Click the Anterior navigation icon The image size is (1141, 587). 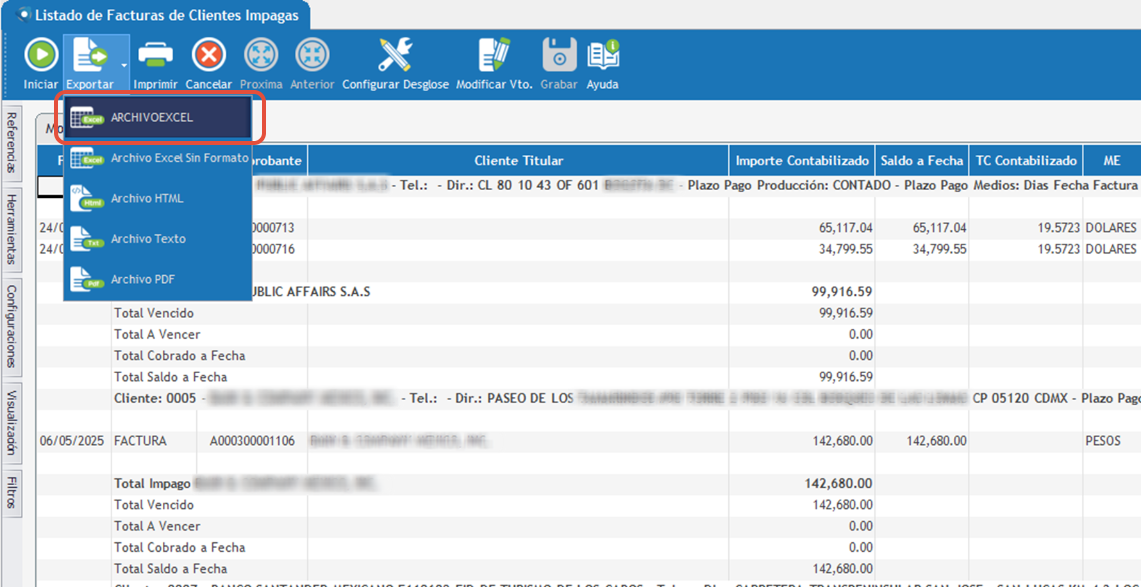[x=312, y=55]
